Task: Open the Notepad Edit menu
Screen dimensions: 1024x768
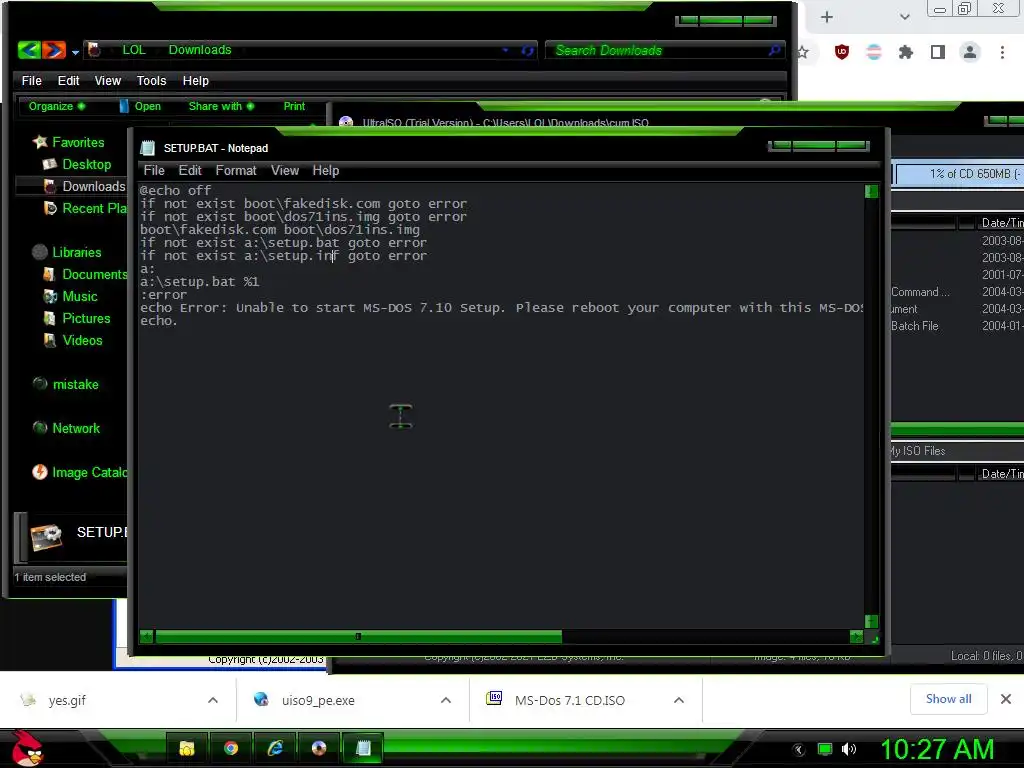Action: [190, 170]
